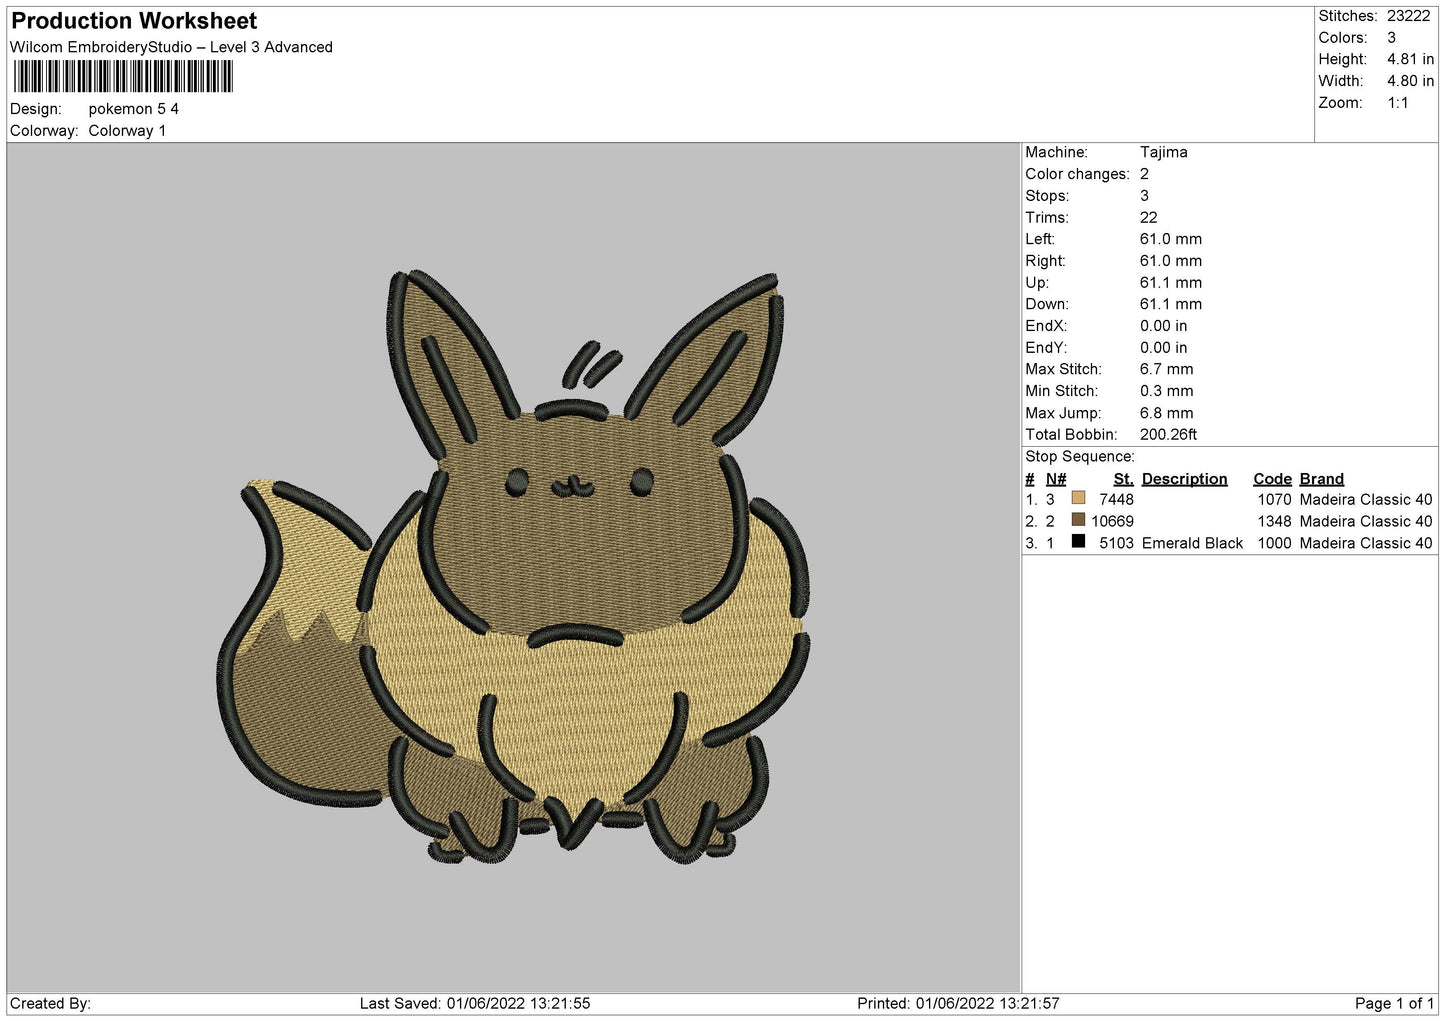The height and width of the screenshot is (1021, 1445).
Task: Click the Stops value 3
Action: 1145,196
